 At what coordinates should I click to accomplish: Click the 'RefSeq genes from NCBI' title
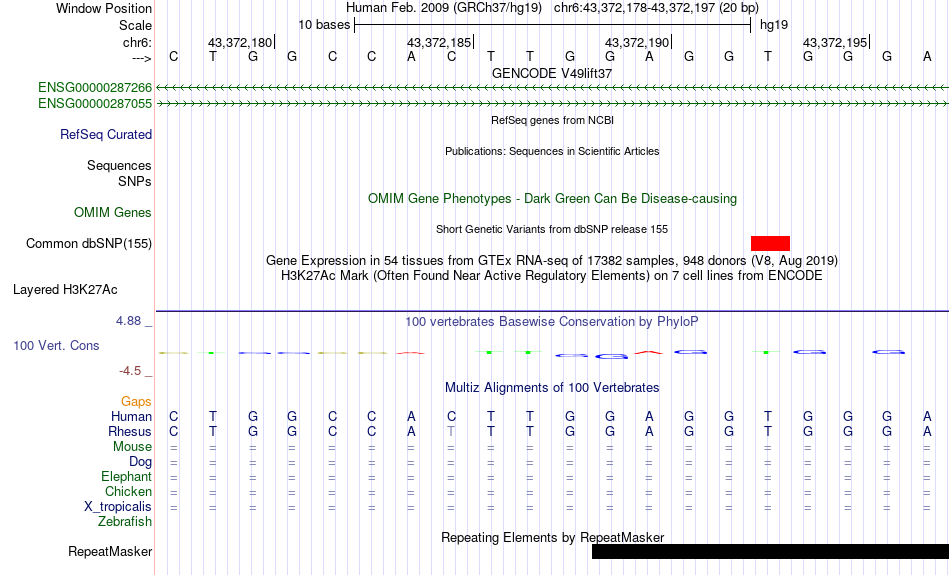[x=552, y=121]
